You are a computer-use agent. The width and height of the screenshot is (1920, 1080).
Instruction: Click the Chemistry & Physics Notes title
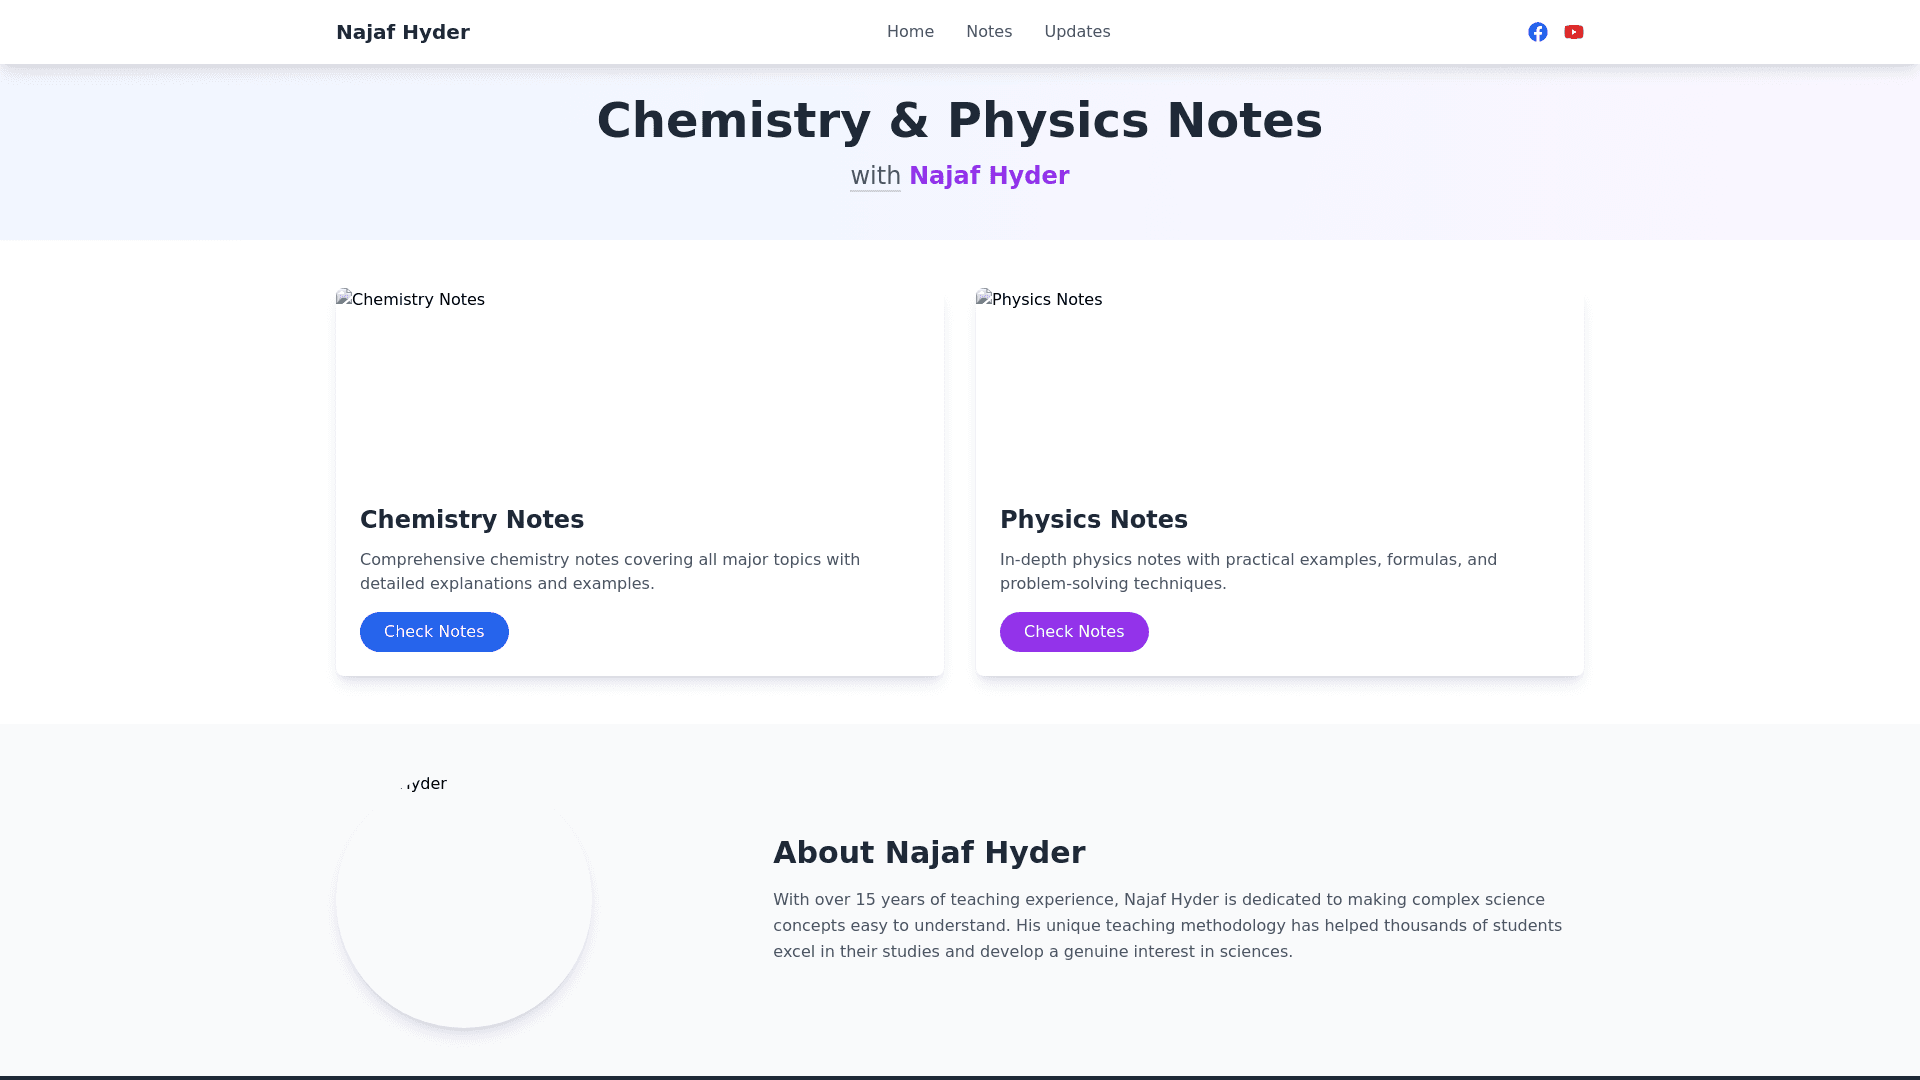(960, 120)
